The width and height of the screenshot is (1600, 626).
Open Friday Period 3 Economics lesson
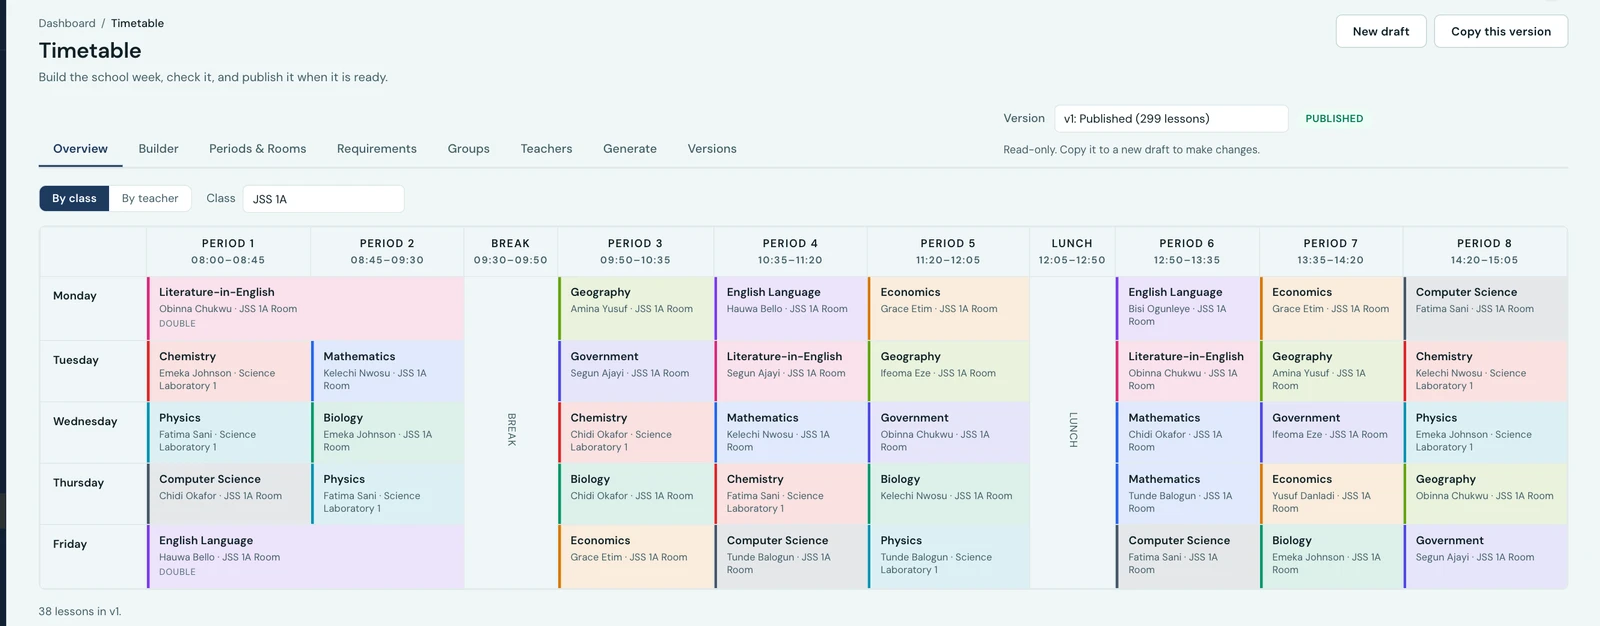(x=636, y=557)
